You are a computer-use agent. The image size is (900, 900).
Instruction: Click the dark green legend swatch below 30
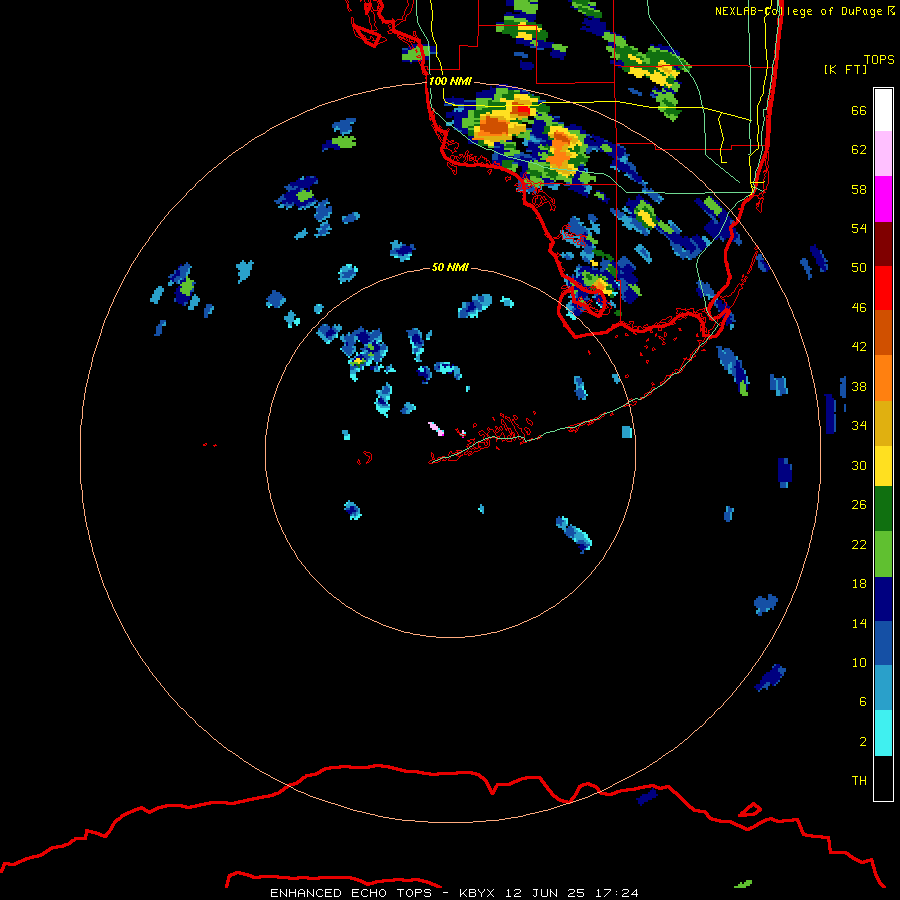(x=883, y=509)
